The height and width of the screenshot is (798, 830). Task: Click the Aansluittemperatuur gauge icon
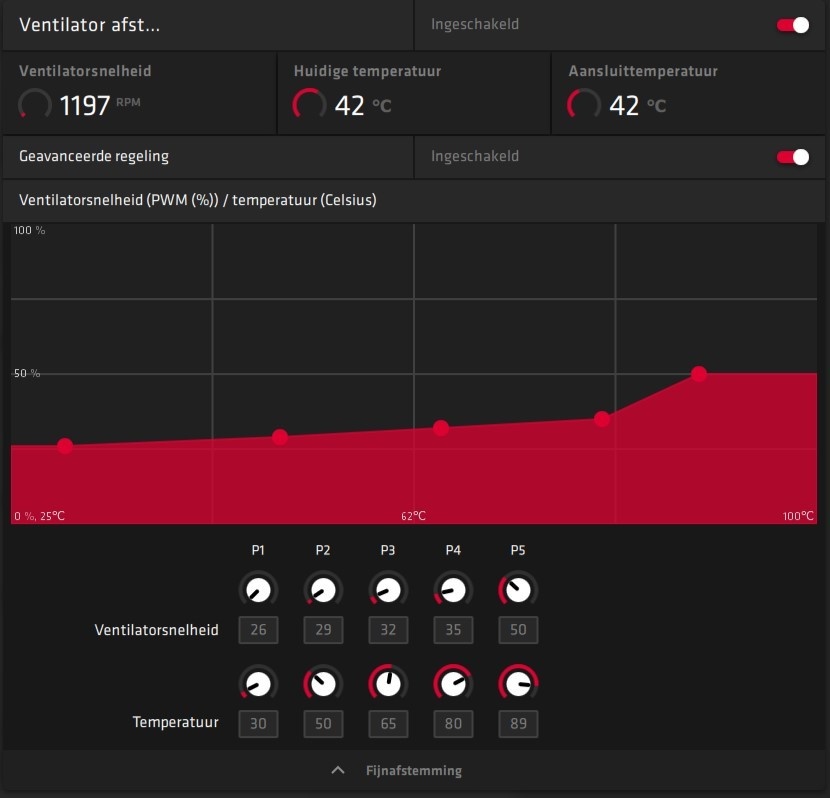[584, 104]
